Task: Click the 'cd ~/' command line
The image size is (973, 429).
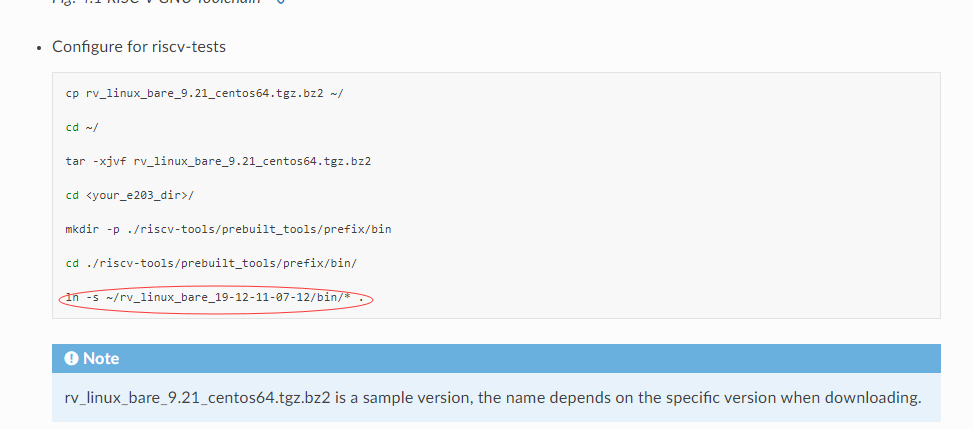Action: tap(82, 128)
